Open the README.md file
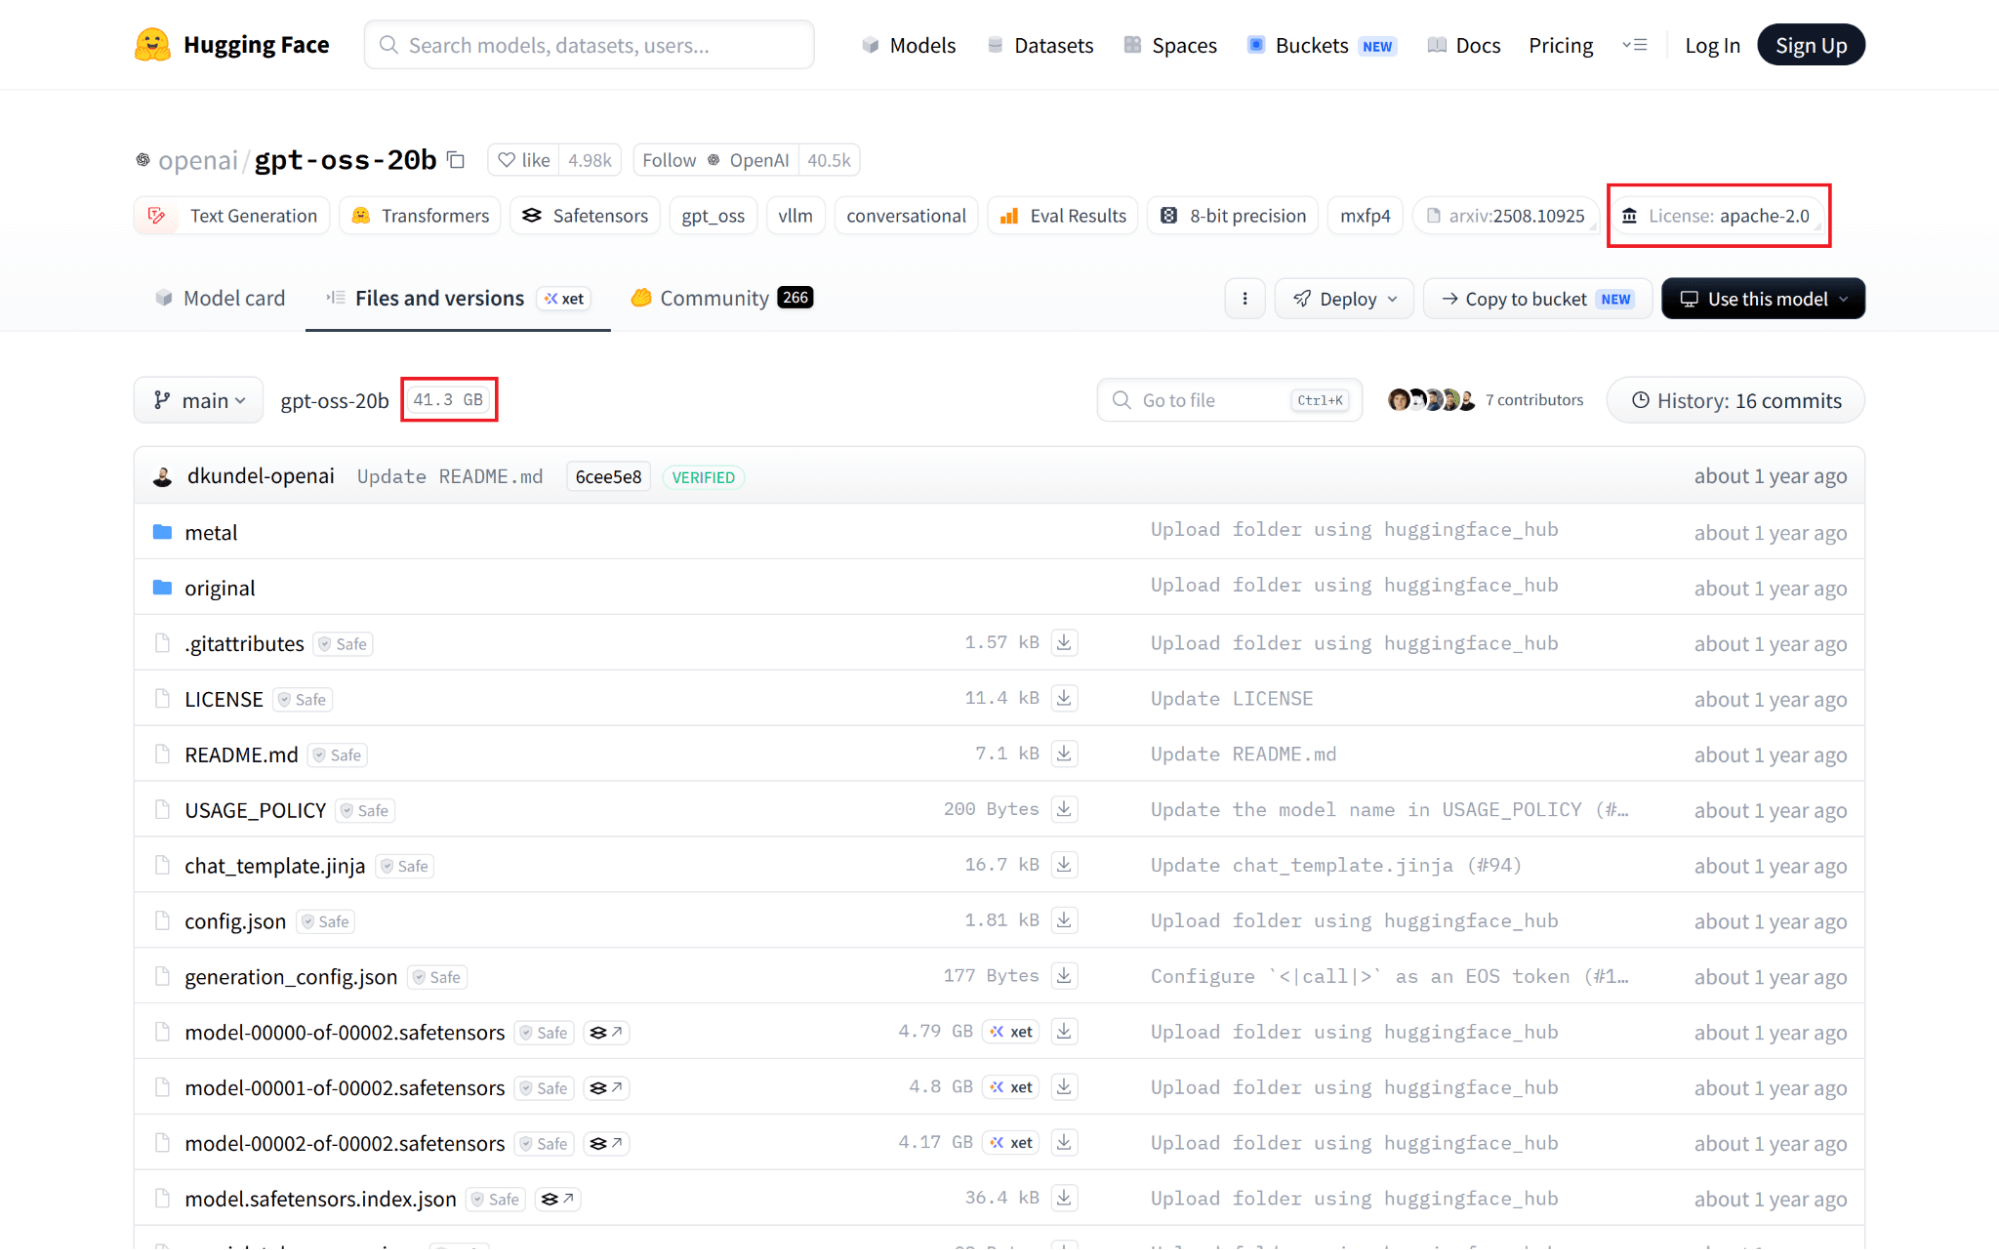This screenshot has height=1250, width=1999. 241,755
